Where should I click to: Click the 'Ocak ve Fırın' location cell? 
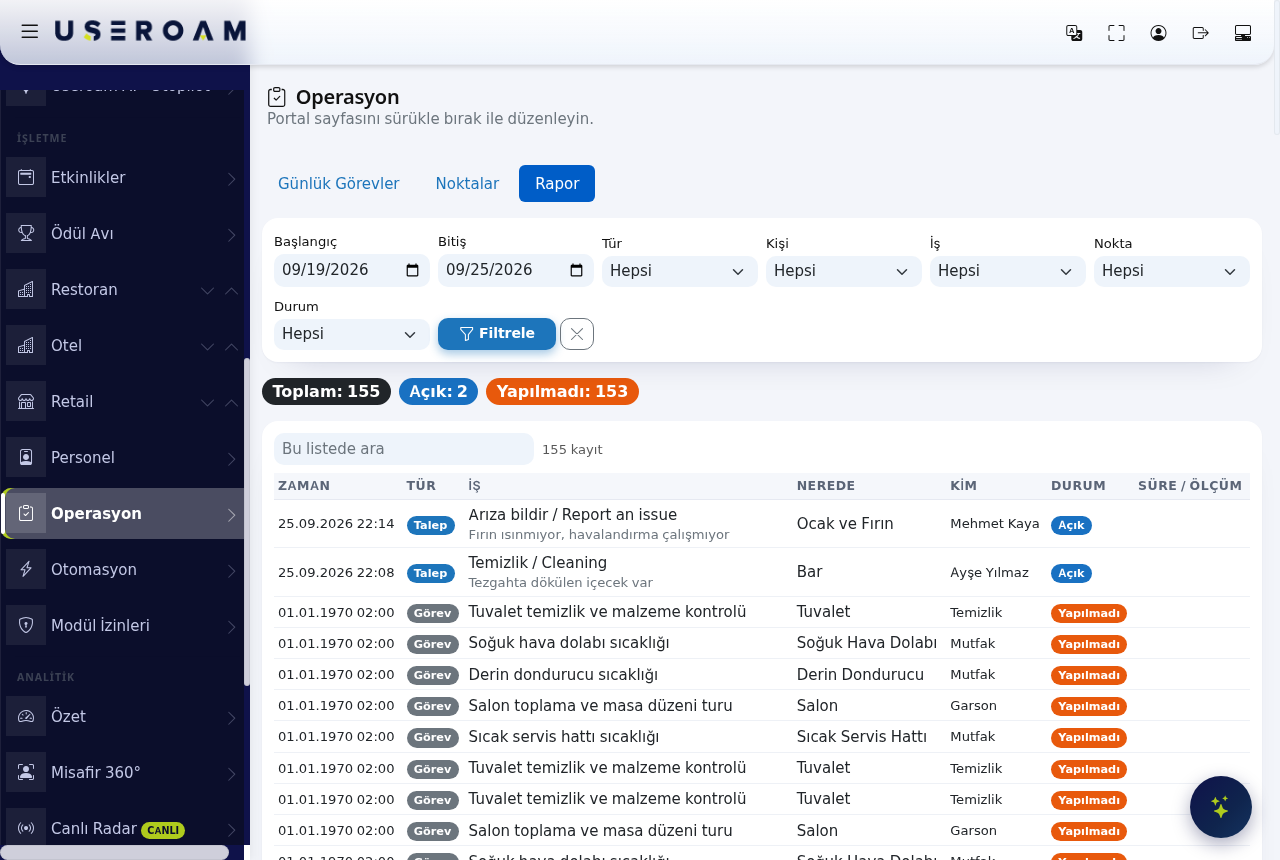[845, 523]
